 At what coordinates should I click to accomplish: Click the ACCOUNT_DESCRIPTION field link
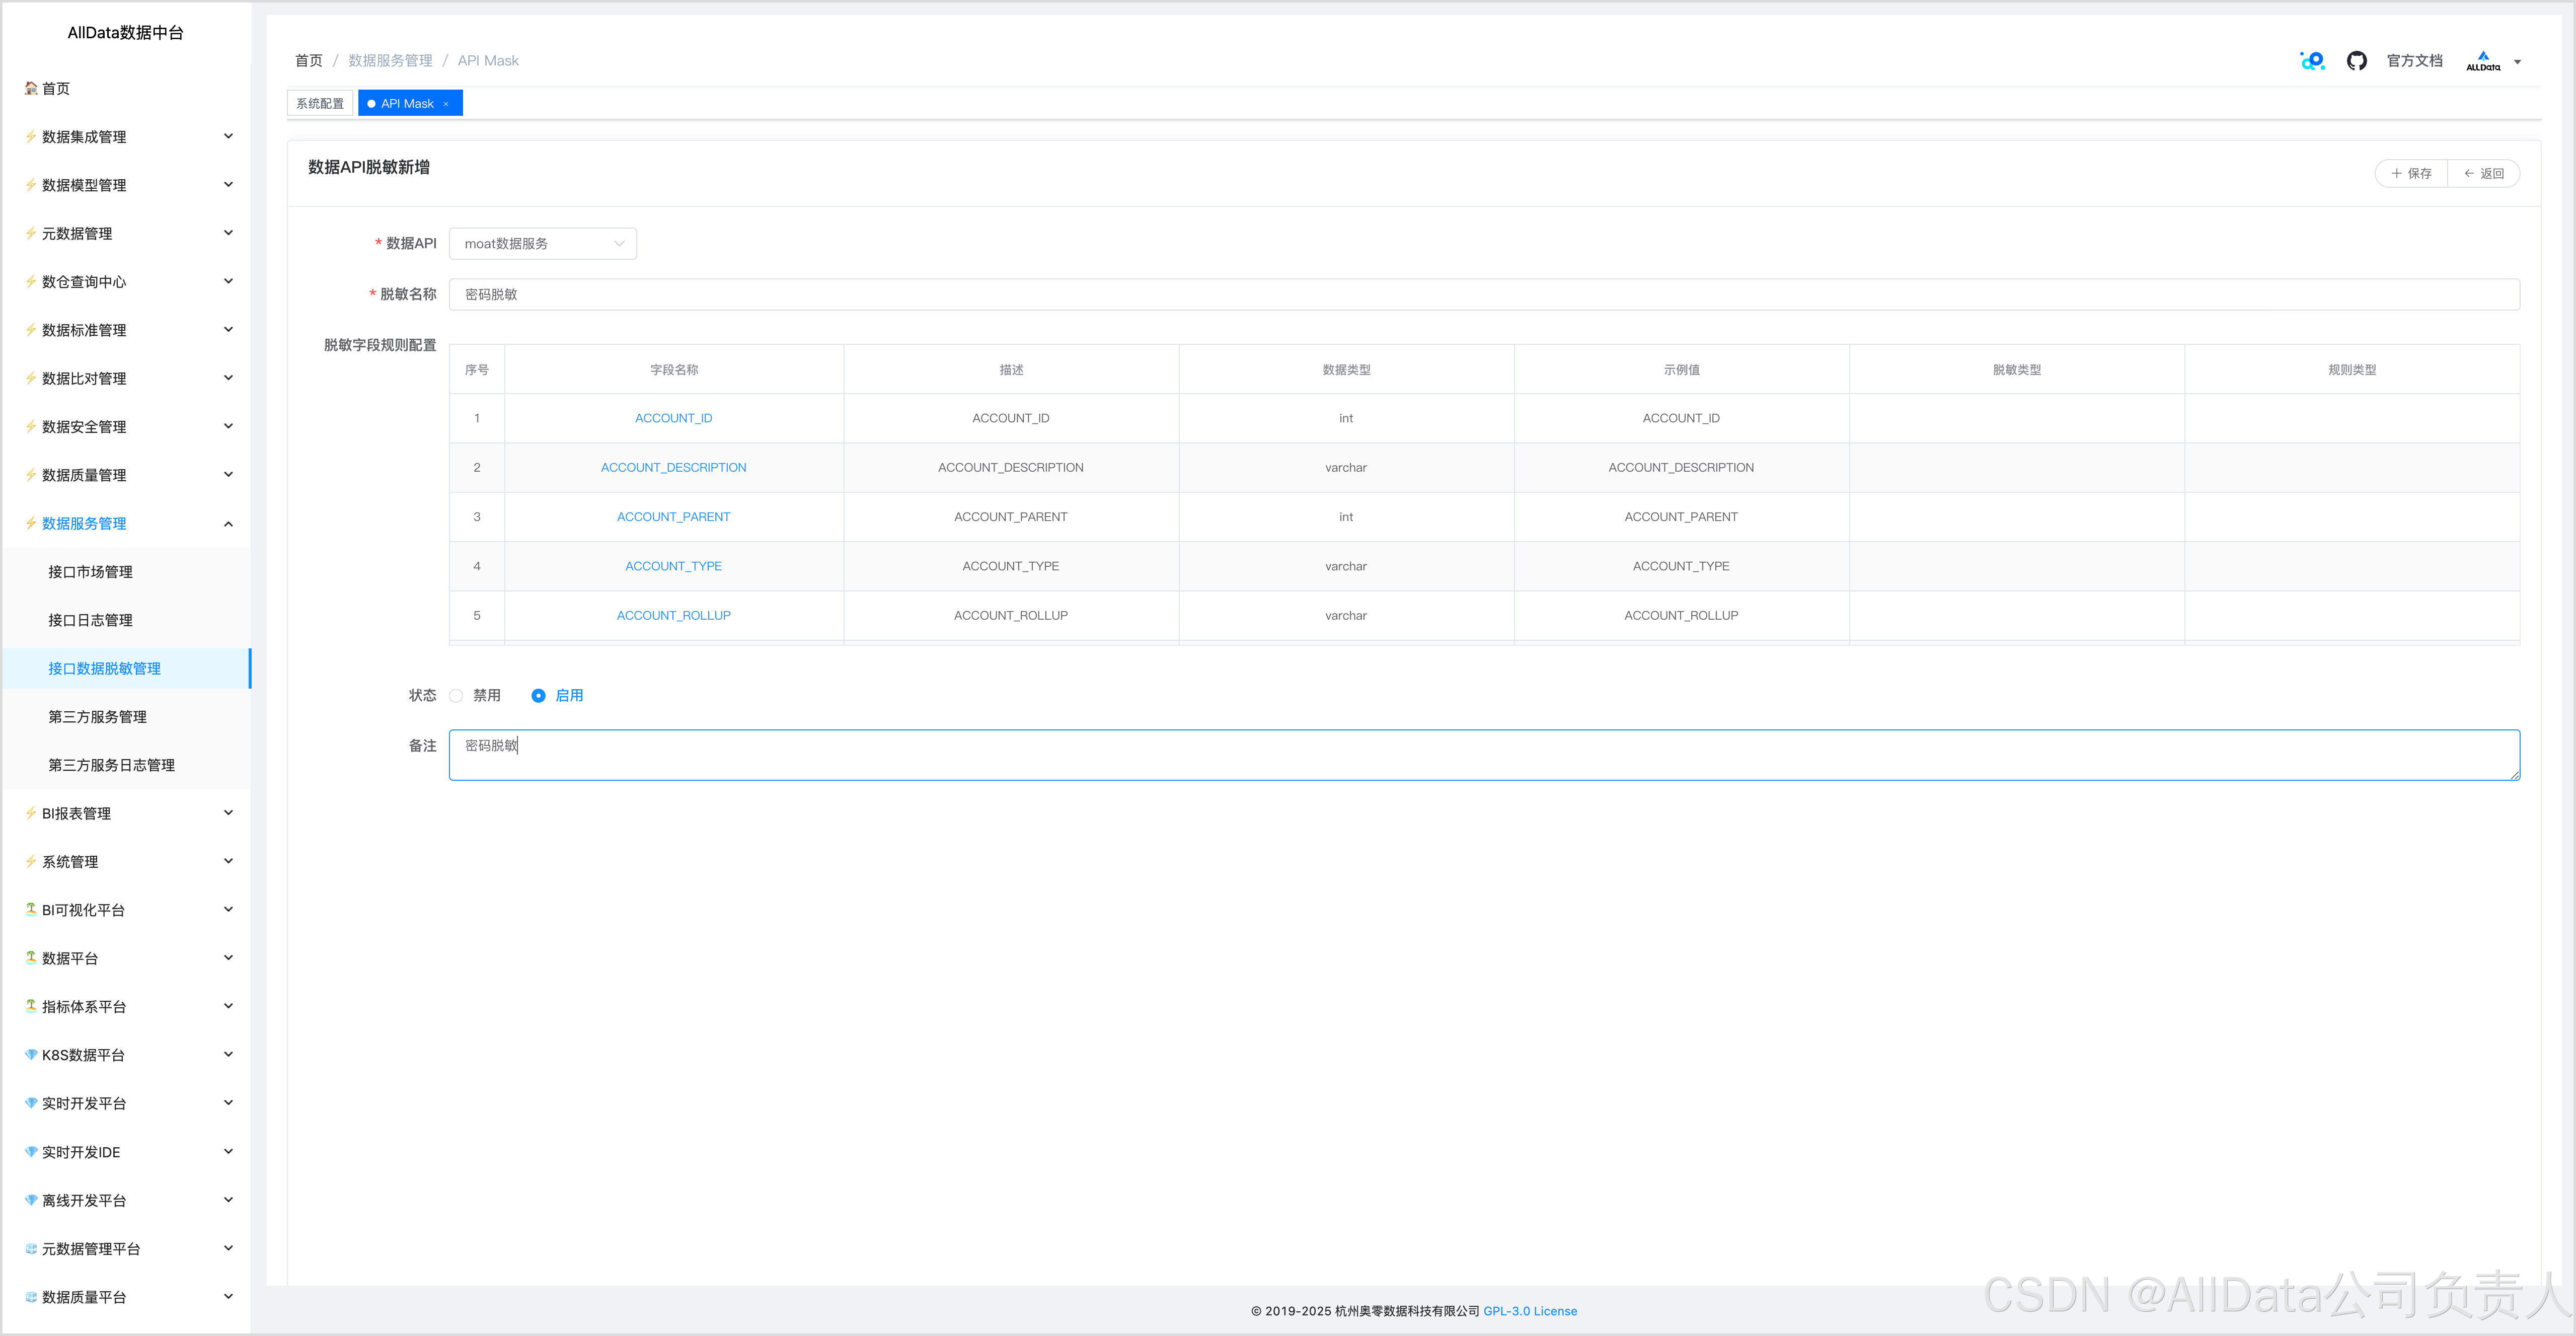tap(673, 467)
